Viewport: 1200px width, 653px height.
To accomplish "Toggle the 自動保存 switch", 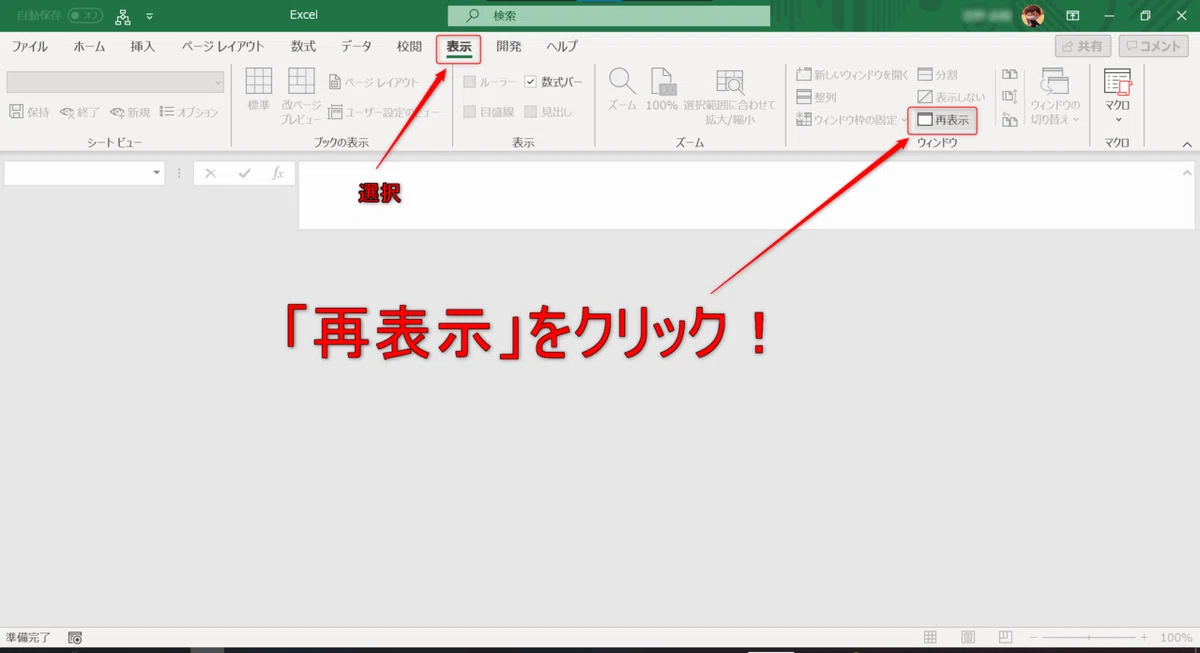I will click(x=85, y=16).
